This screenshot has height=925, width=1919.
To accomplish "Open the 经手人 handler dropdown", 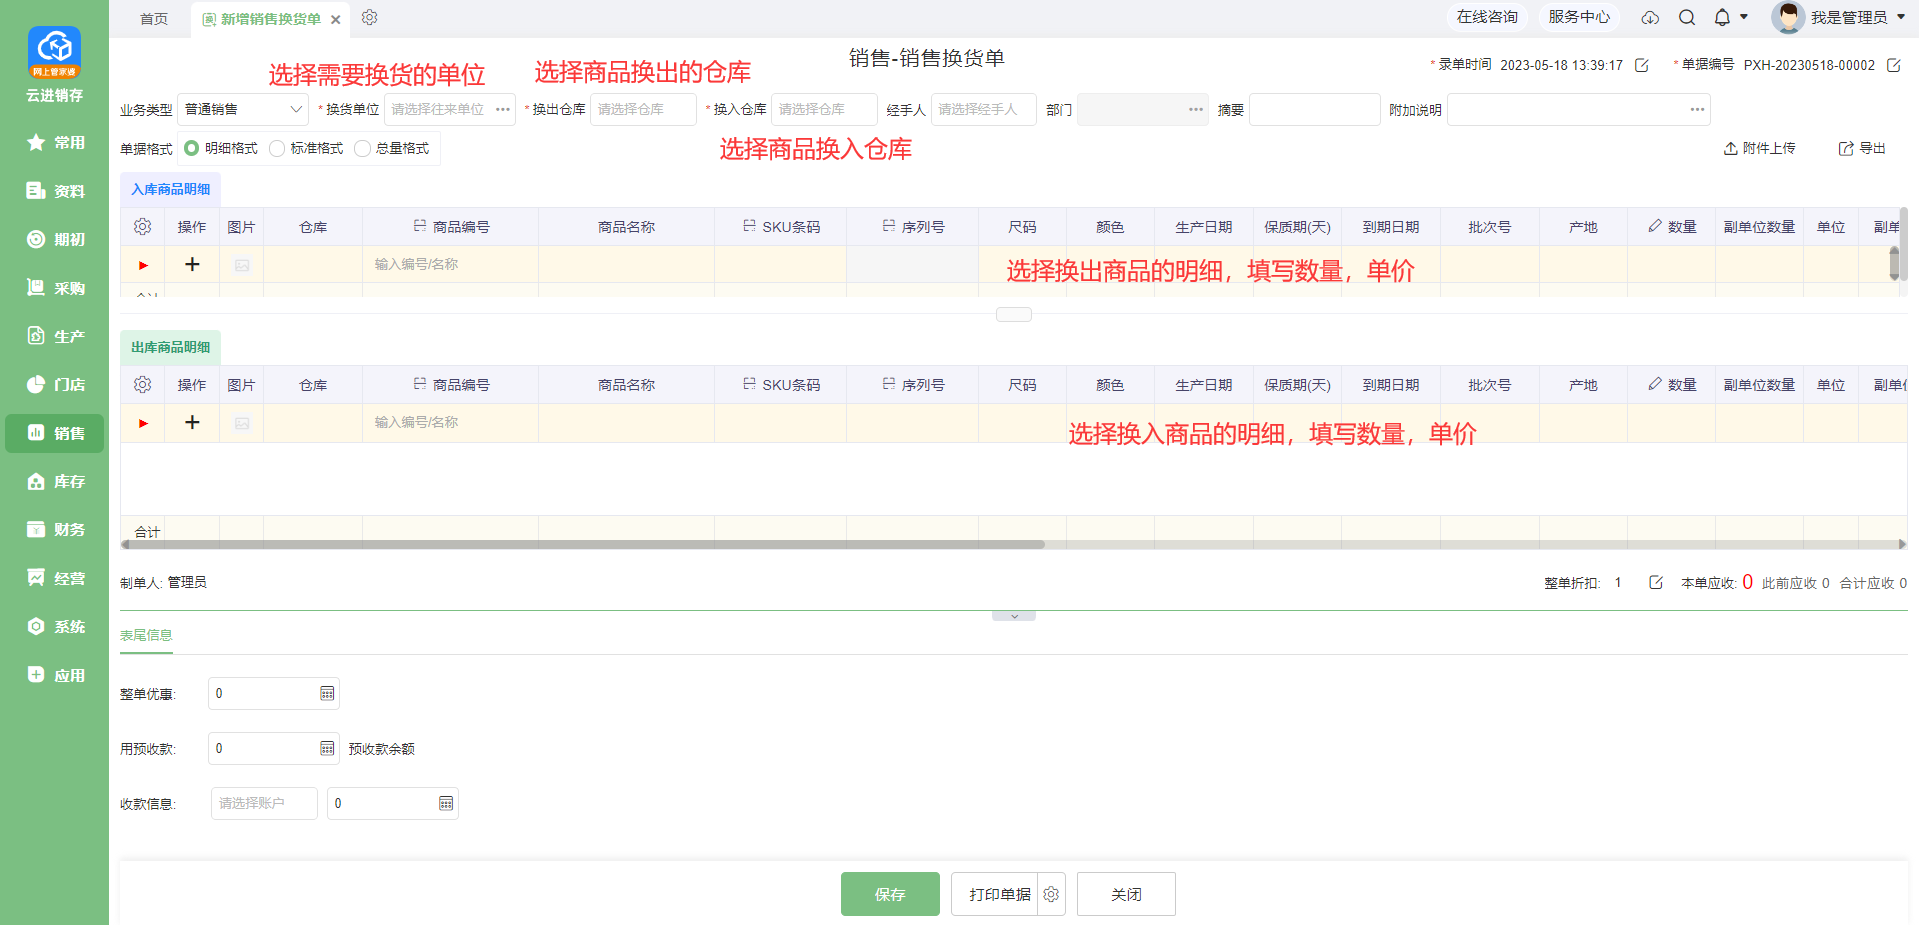I will (x=983, y=109).
